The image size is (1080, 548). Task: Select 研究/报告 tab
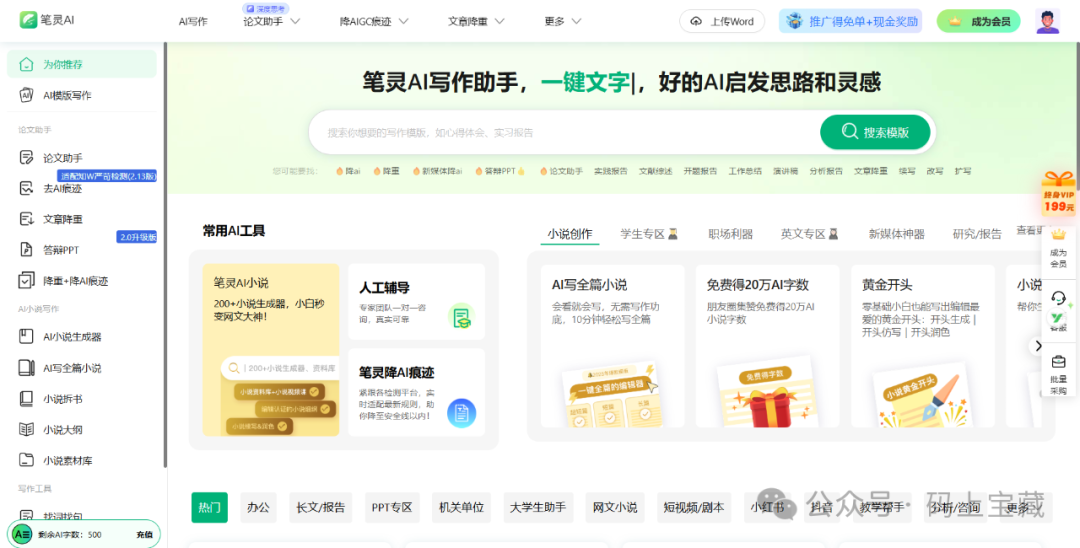[977, 234]
